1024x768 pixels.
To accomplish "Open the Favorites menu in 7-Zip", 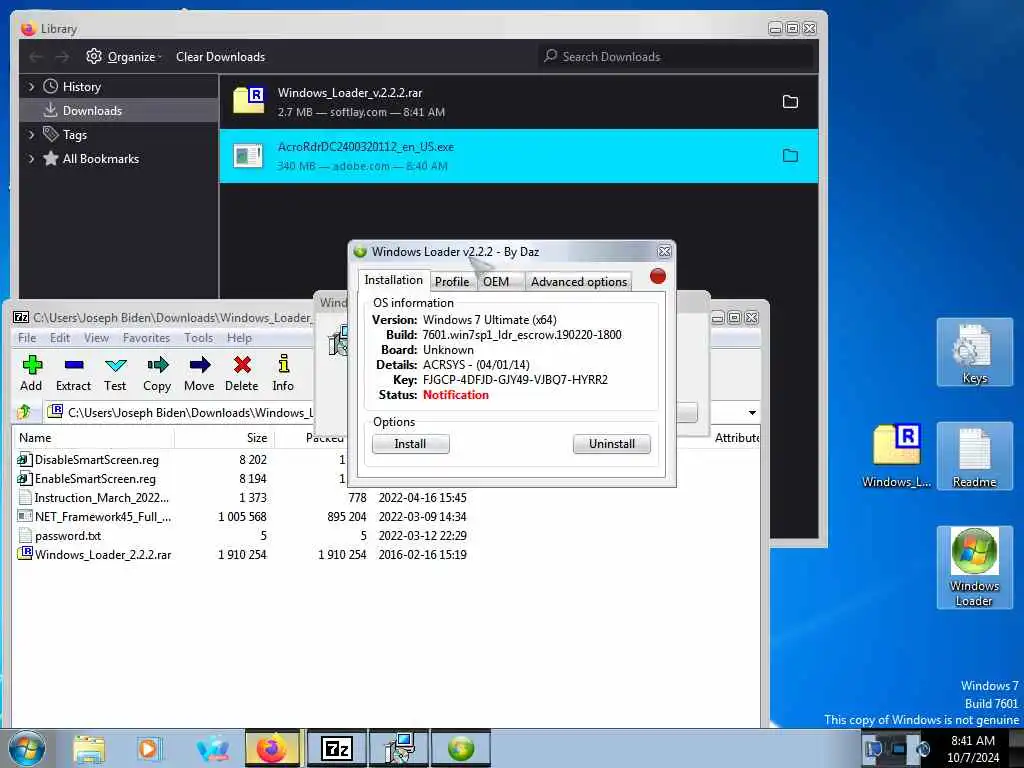I will [146, 338].
